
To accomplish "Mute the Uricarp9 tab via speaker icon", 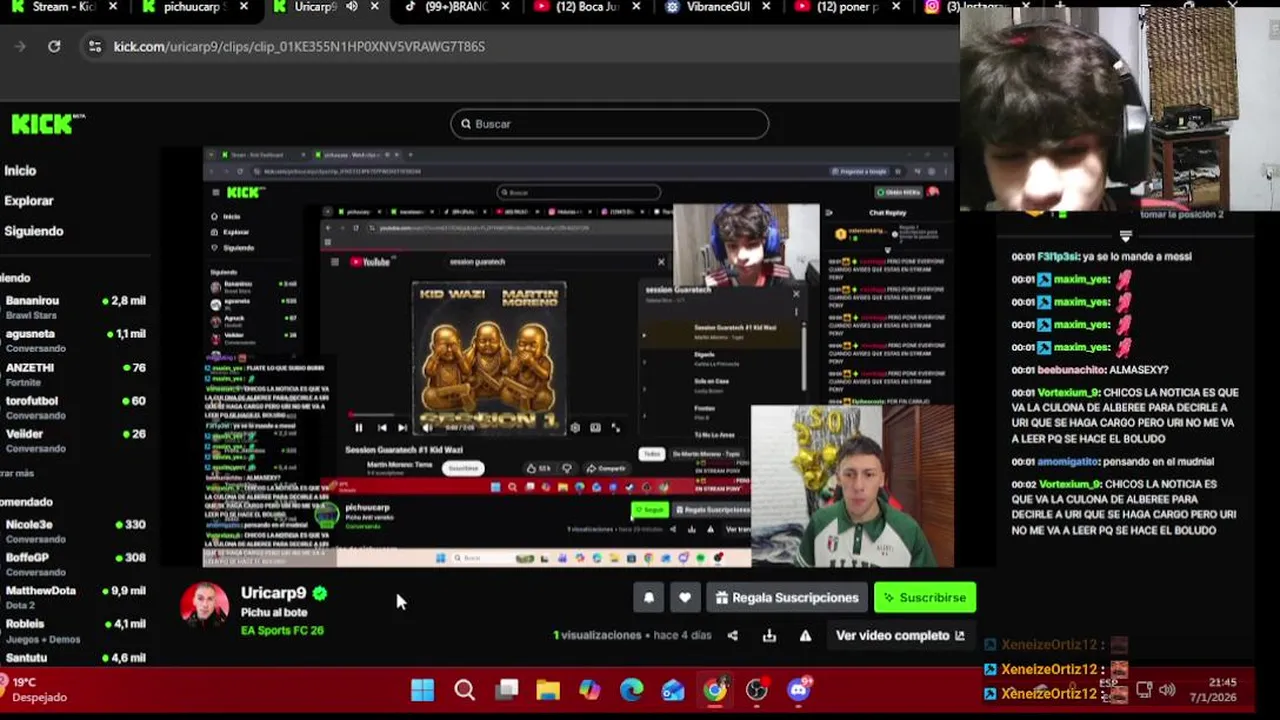I will tap(352, 7).
